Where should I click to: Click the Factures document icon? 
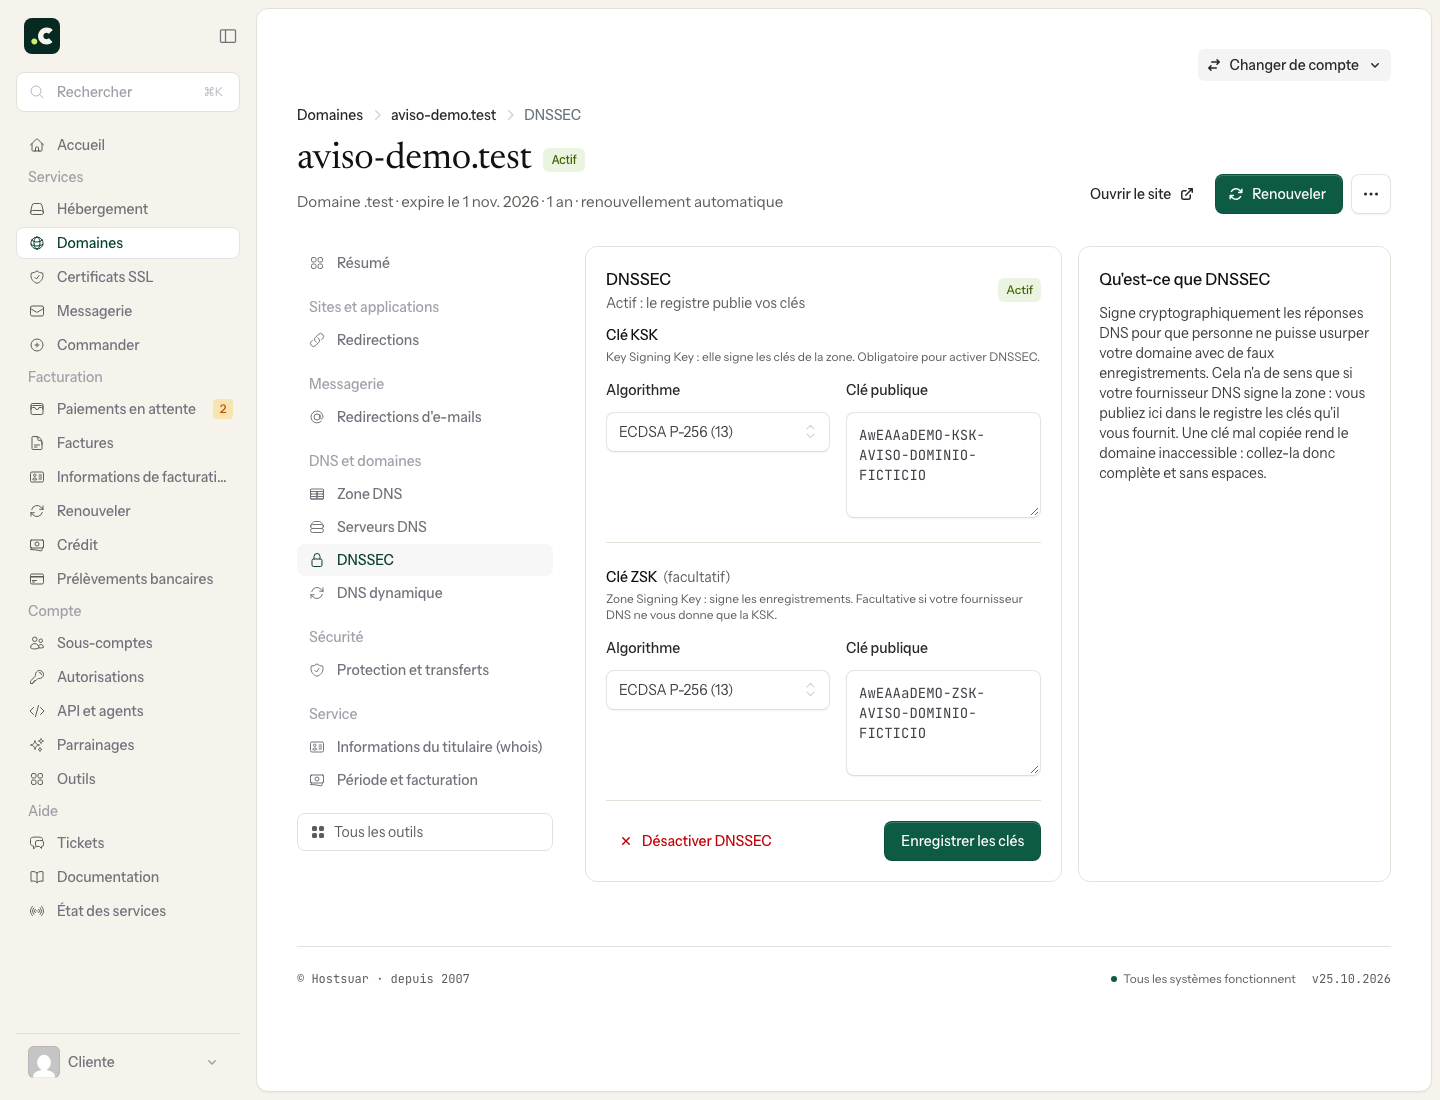pyautogui.click(x=37, y=443)
